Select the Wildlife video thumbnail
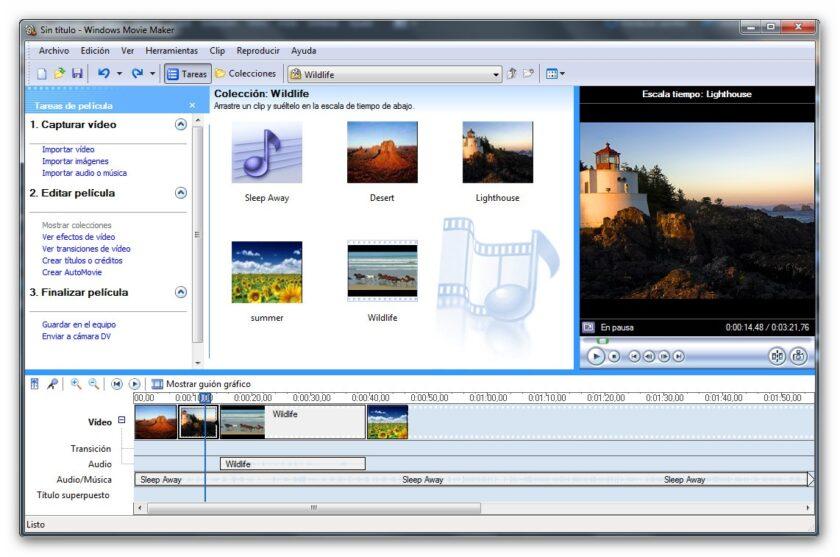840x557 pixels. click(382, 271)
